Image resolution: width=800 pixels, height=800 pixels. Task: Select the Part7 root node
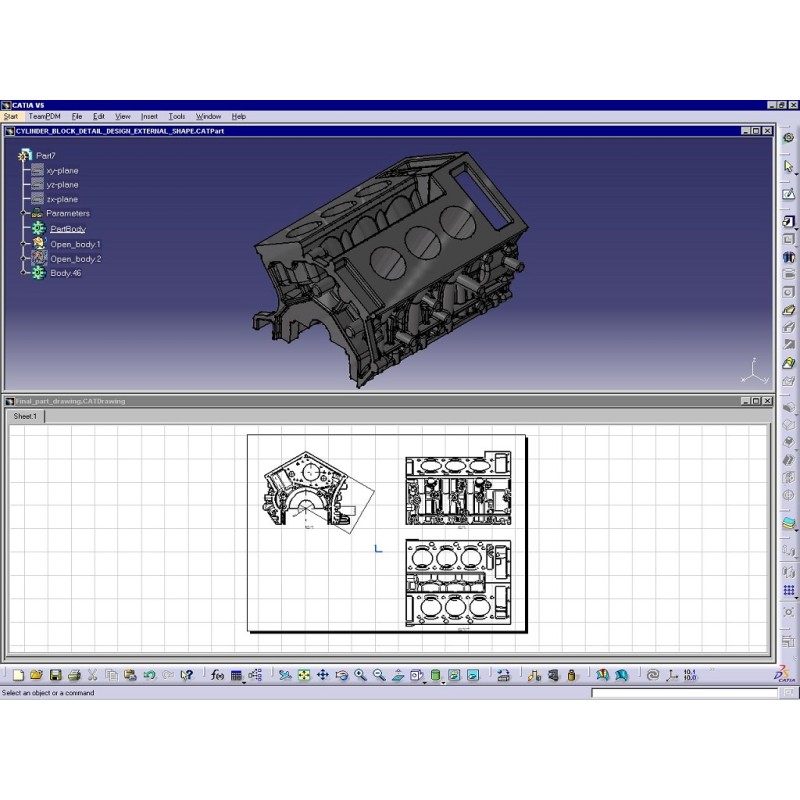click(45, 156)
